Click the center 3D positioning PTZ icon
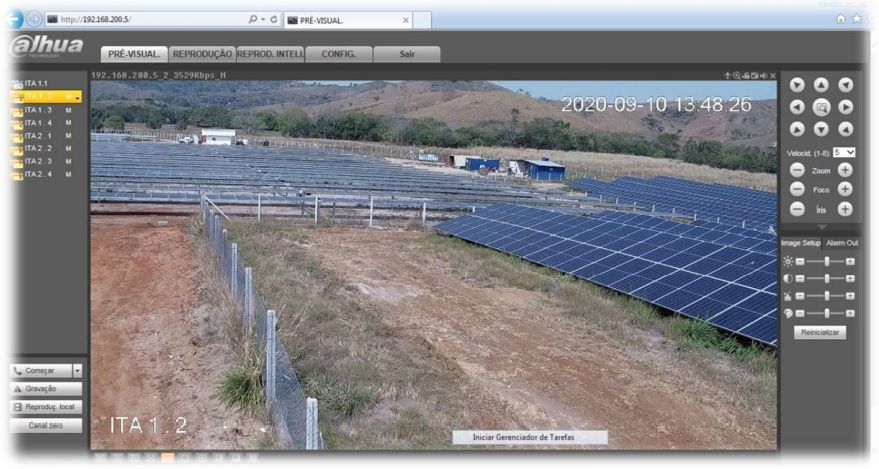Image resolution: width=879 pixels, height=469 pixels. click(821, 107)
